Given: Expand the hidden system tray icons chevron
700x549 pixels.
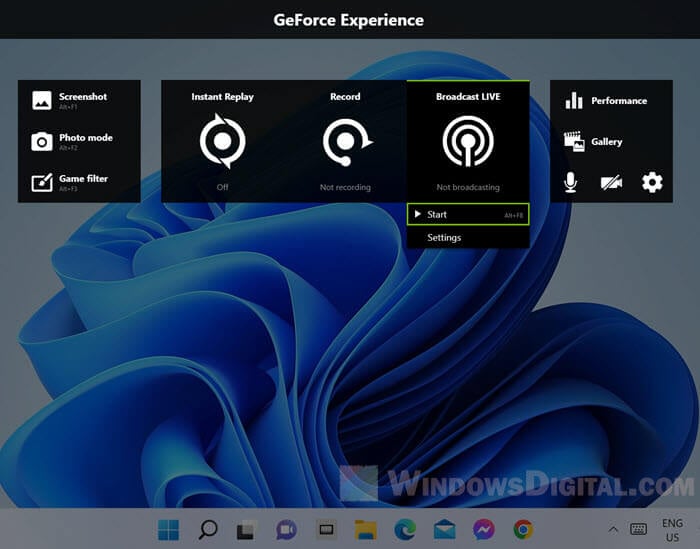Looking at the screenshot, I should [x=613, y=530].
